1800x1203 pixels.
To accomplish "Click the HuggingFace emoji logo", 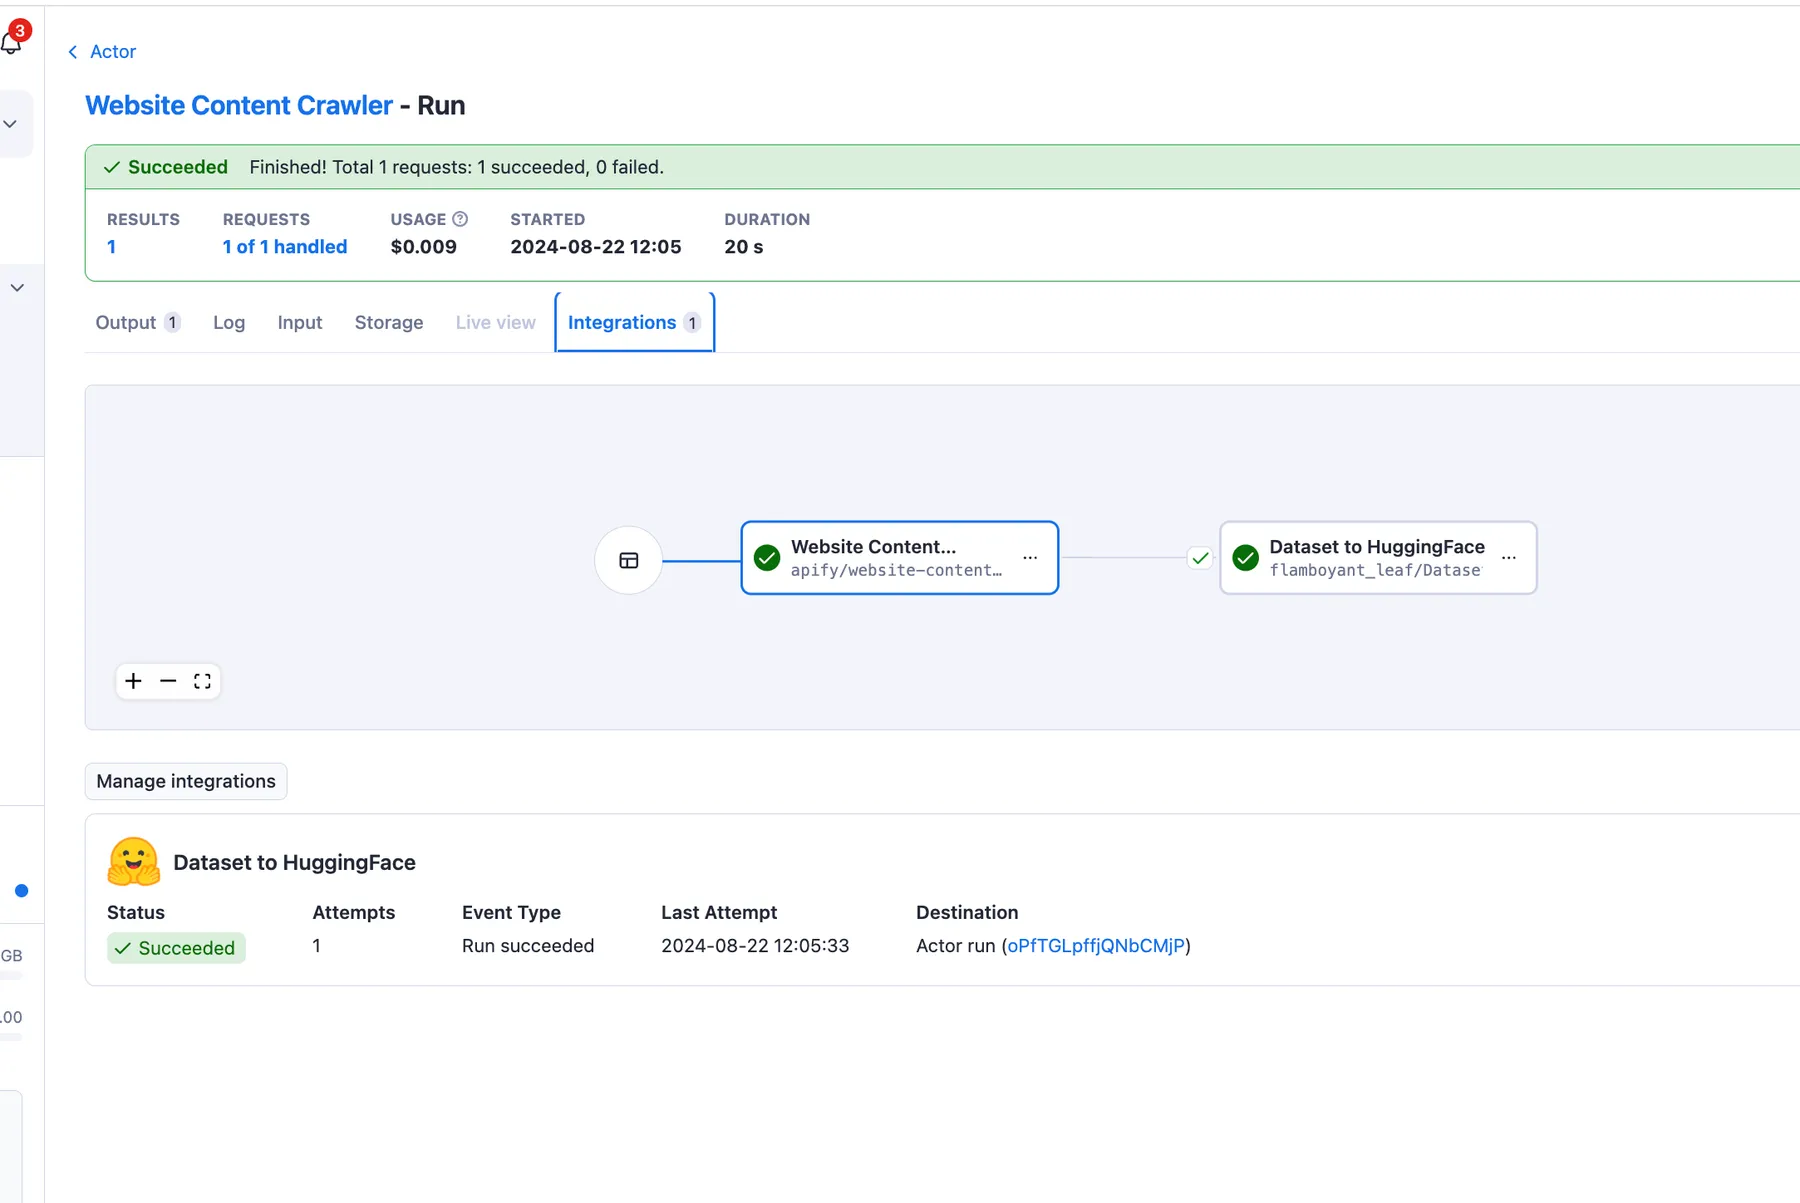I will coord(134,862).
